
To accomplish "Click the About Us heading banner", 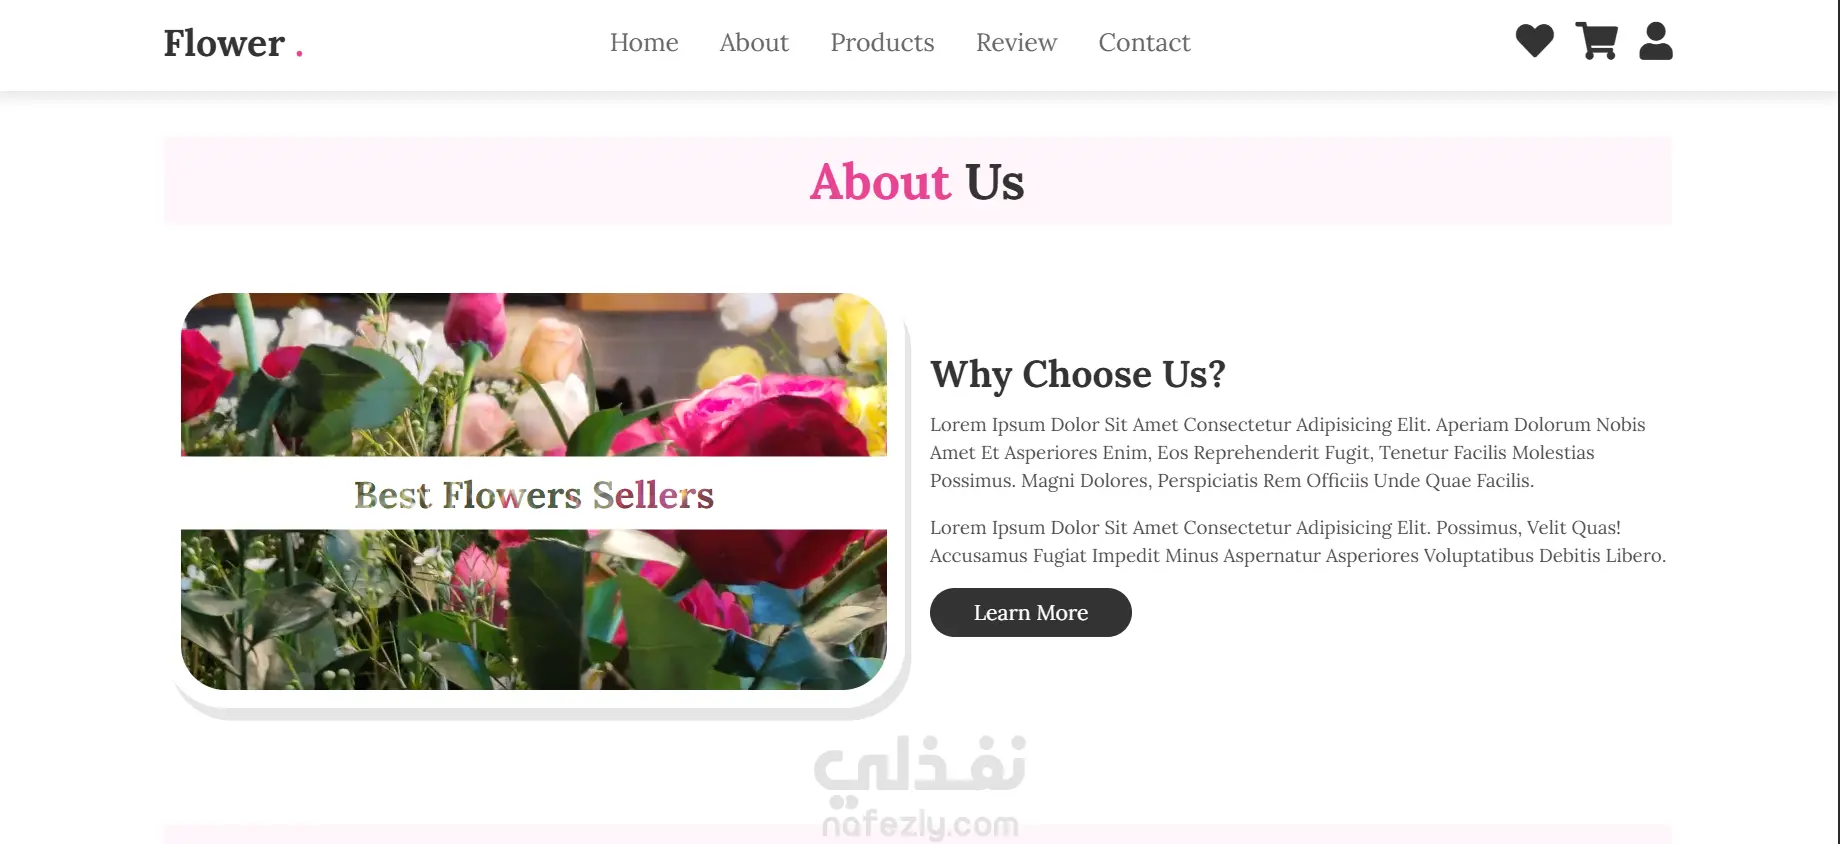I will pos(918,181).
